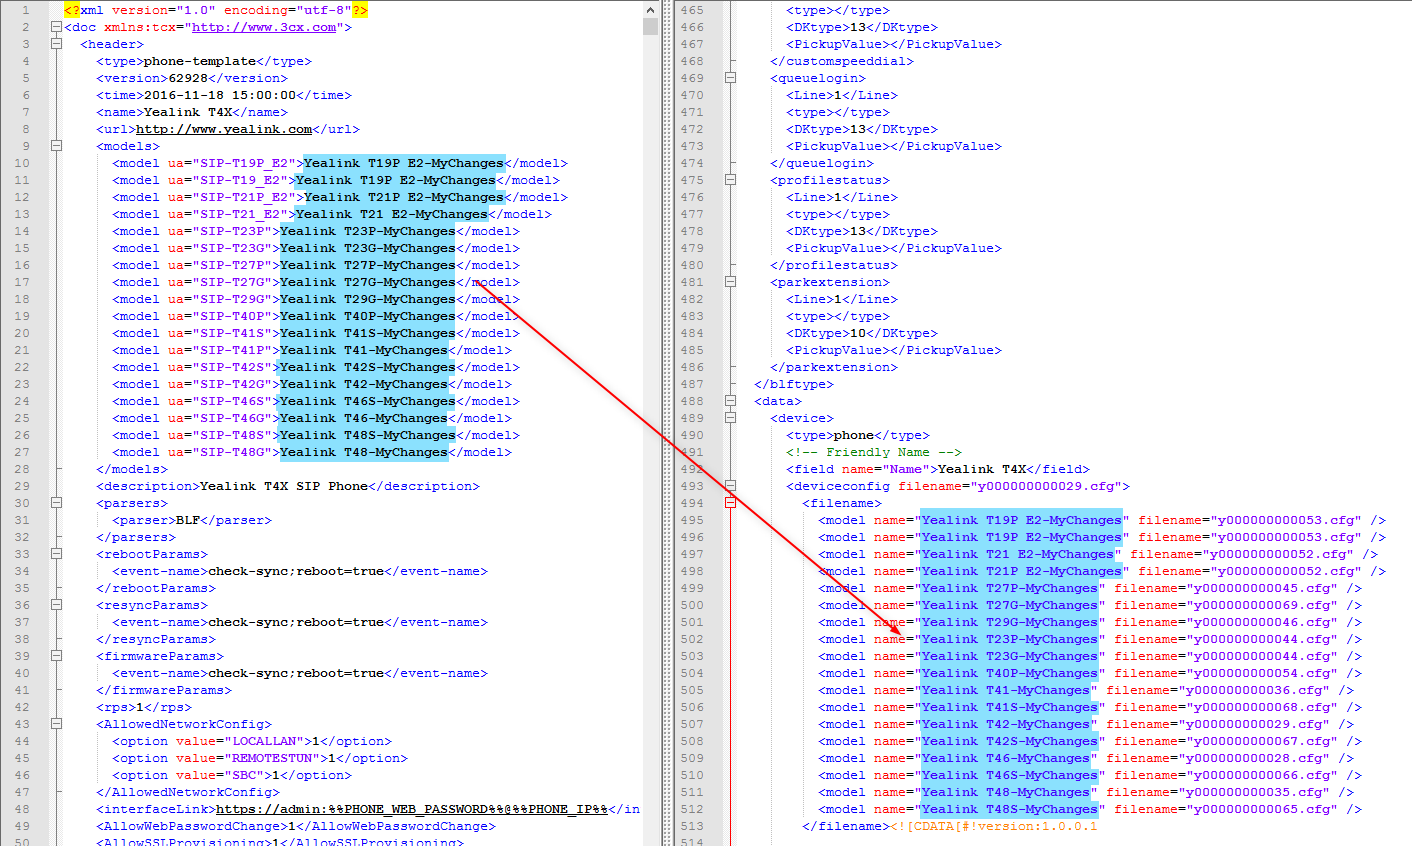Open the https://admin PHONE_WEB_PASSWORD interface link
The width and height of the screenshot is (1412, 846).
pos(412,809)
